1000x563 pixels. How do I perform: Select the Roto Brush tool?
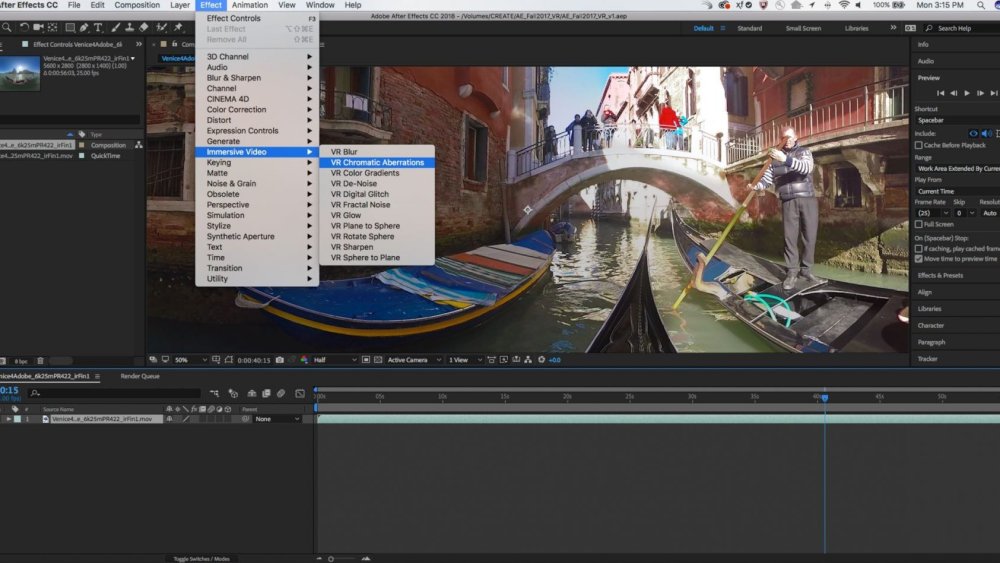click(x=161, y=27)
